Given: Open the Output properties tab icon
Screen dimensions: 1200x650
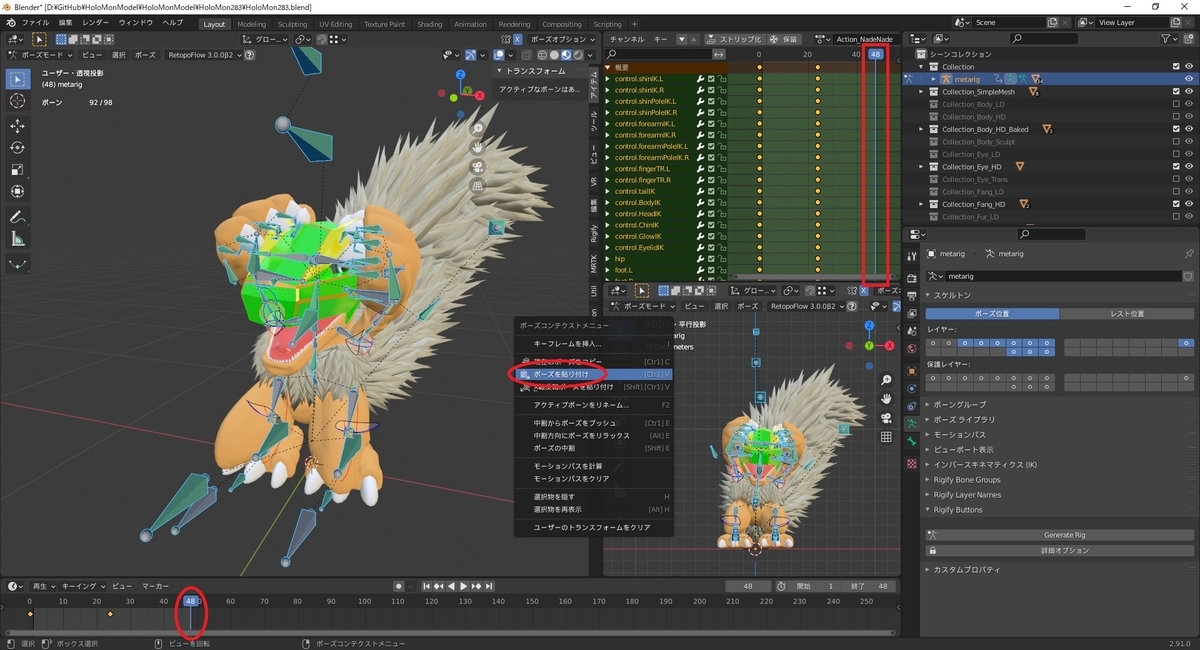Looking at the screenshot, I should pyautogui.click(x=911, y=296).
